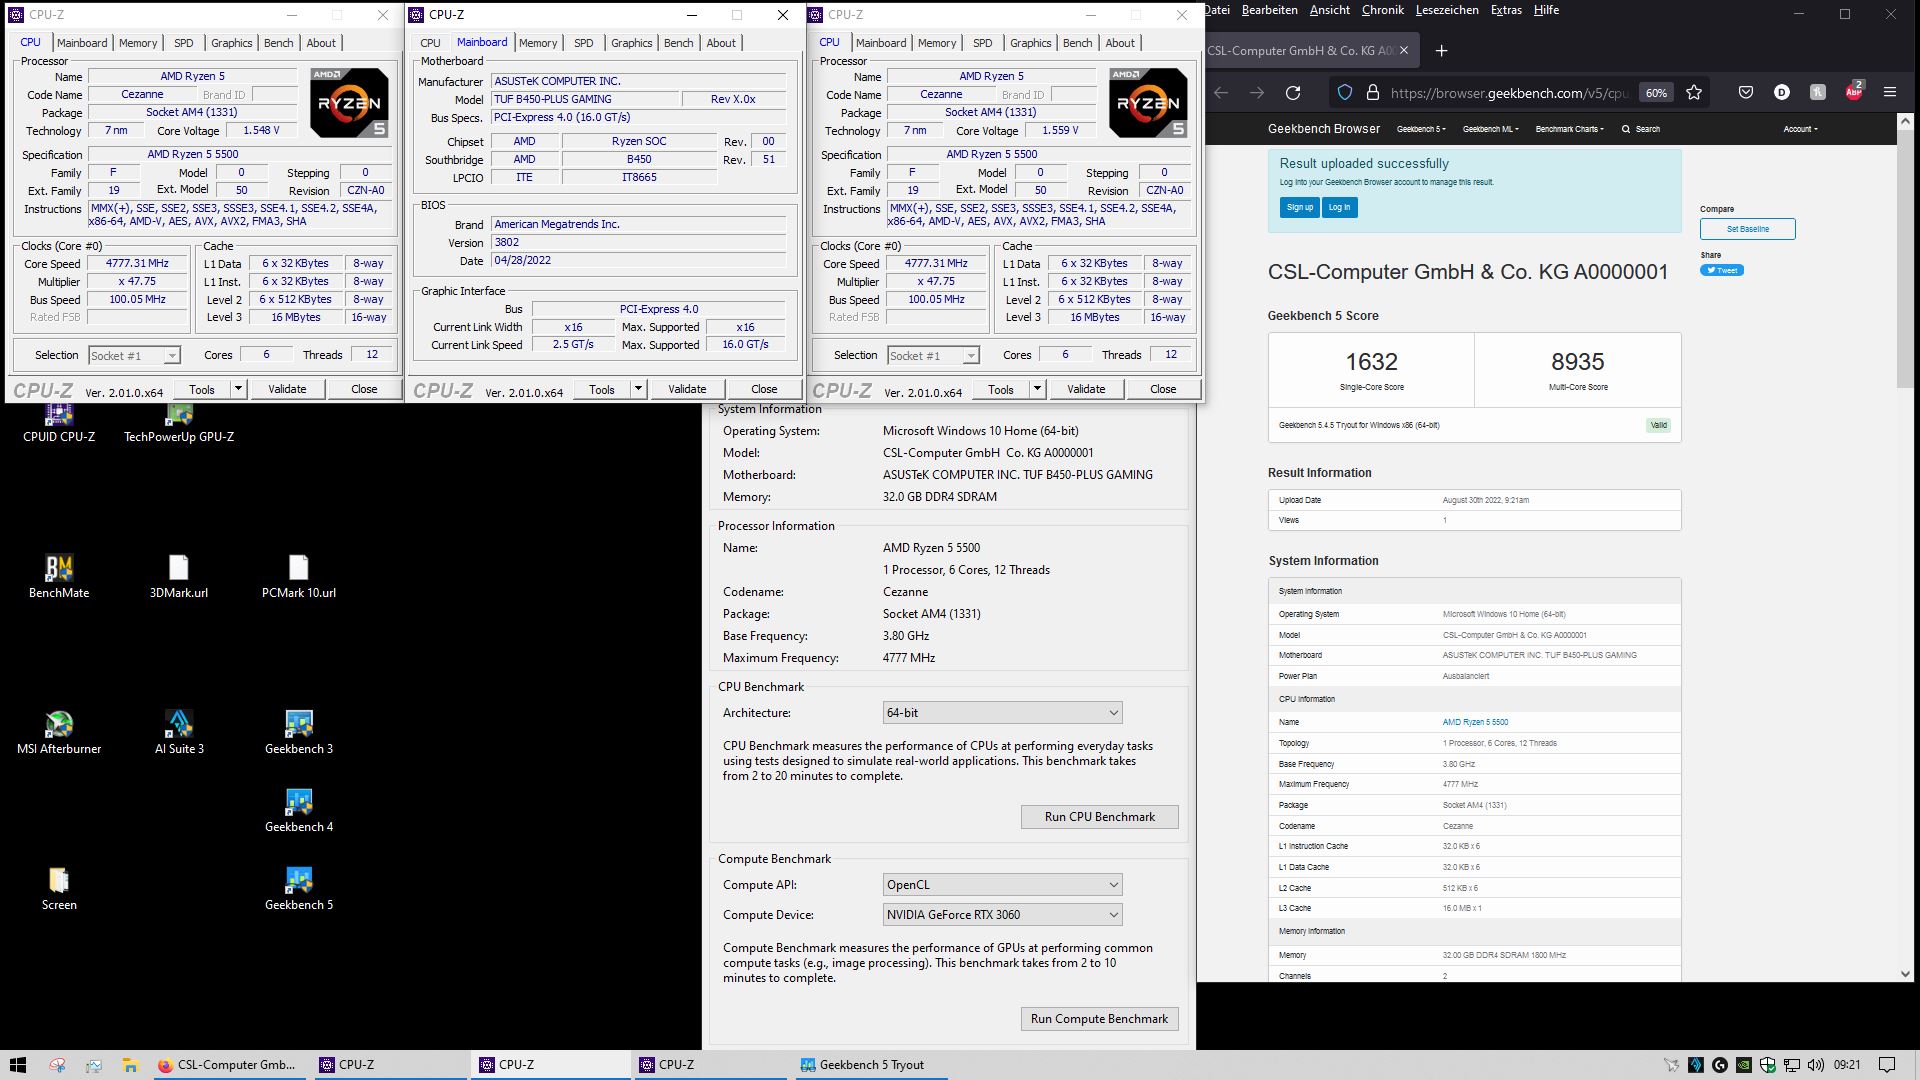Show site security info via padlock icon

pos(1373,93)
